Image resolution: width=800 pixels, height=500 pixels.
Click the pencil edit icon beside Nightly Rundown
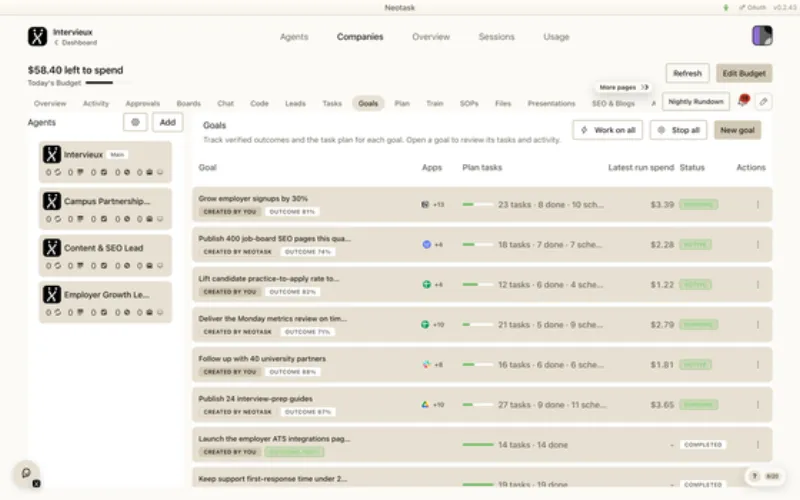pyautogui.click(x=763, y=102)
